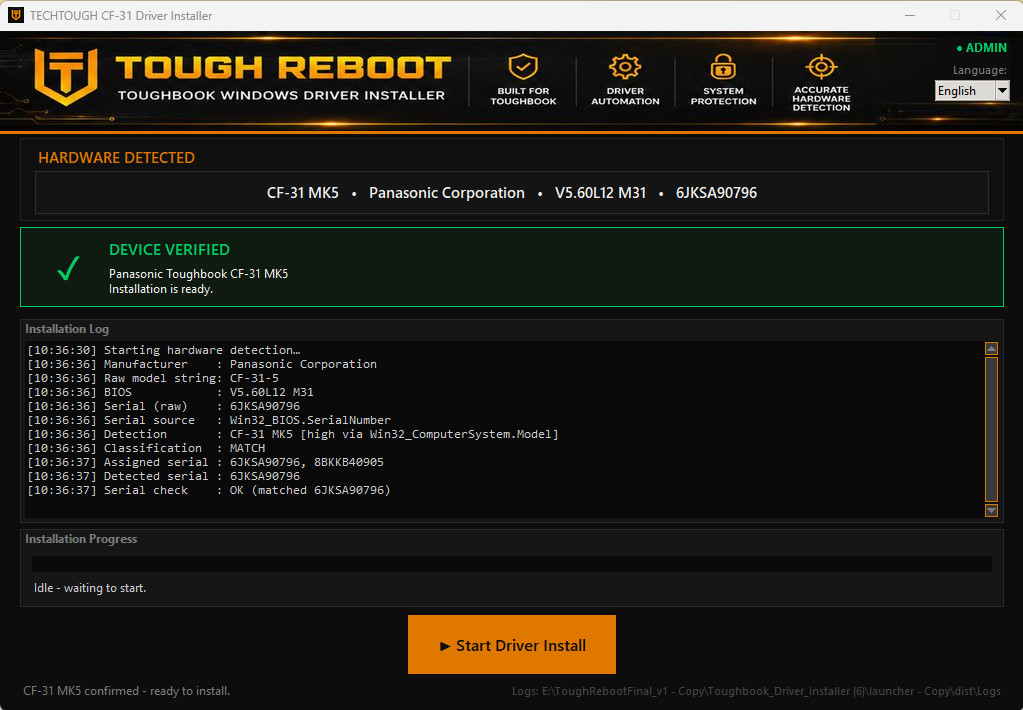
Task: Click the detected hardware info field
Action: (512, 193)
